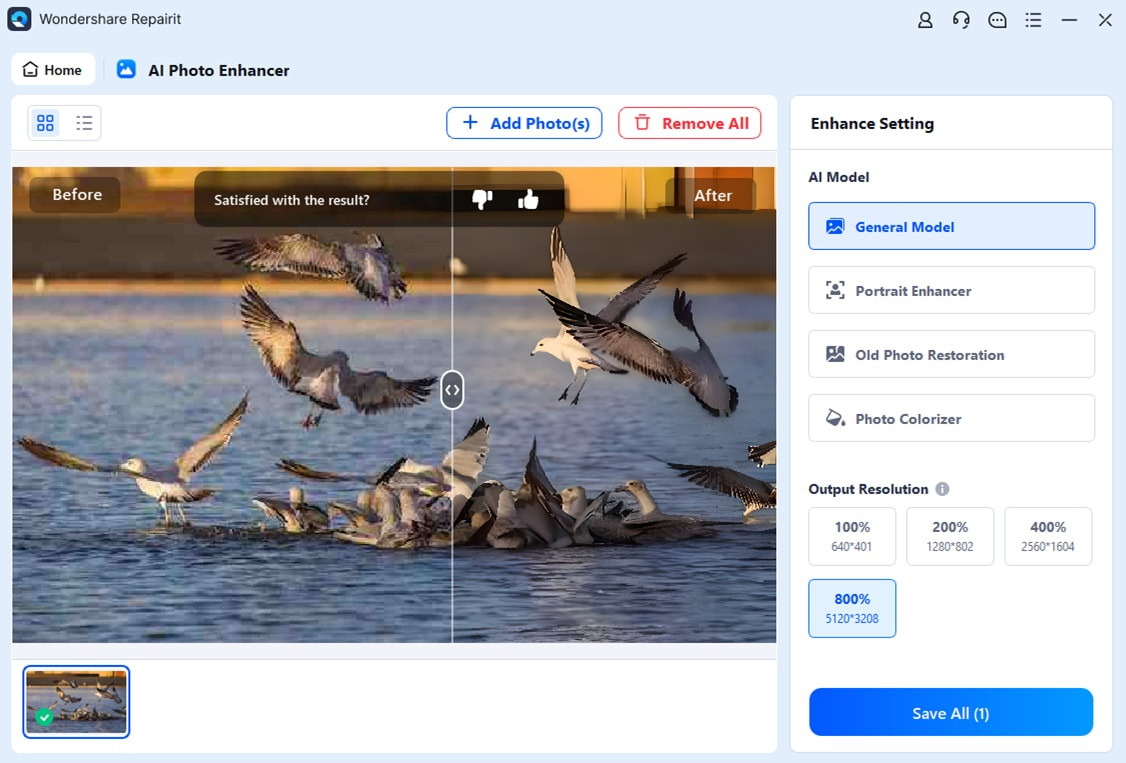The image size is (1126, 763).
Task: Click the Output Resolution info icon
Action: [x=942, y=489]
